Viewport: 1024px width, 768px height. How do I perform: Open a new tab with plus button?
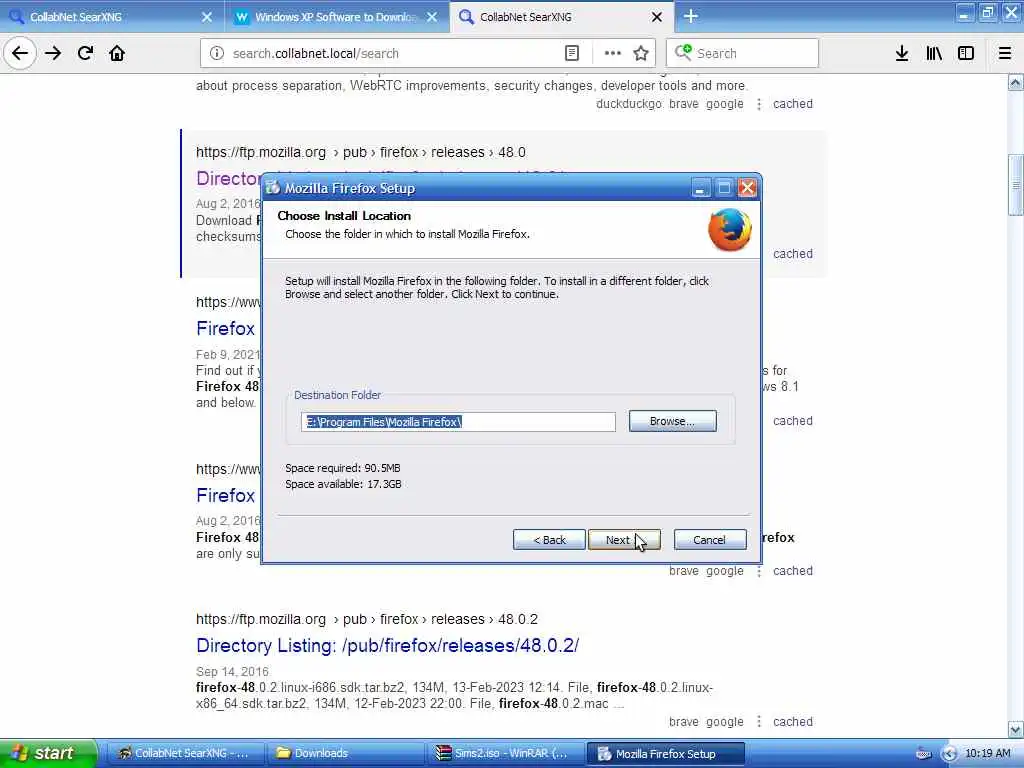click(691, 16)
